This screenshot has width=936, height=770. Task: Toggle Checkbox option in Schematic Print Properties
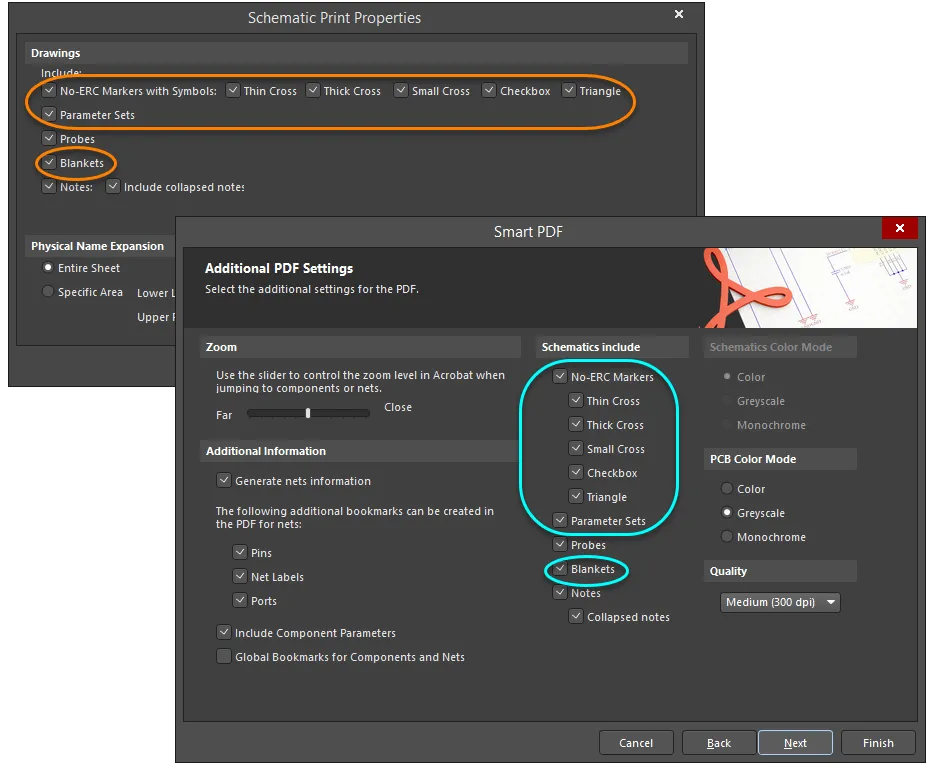click(489, 91)
